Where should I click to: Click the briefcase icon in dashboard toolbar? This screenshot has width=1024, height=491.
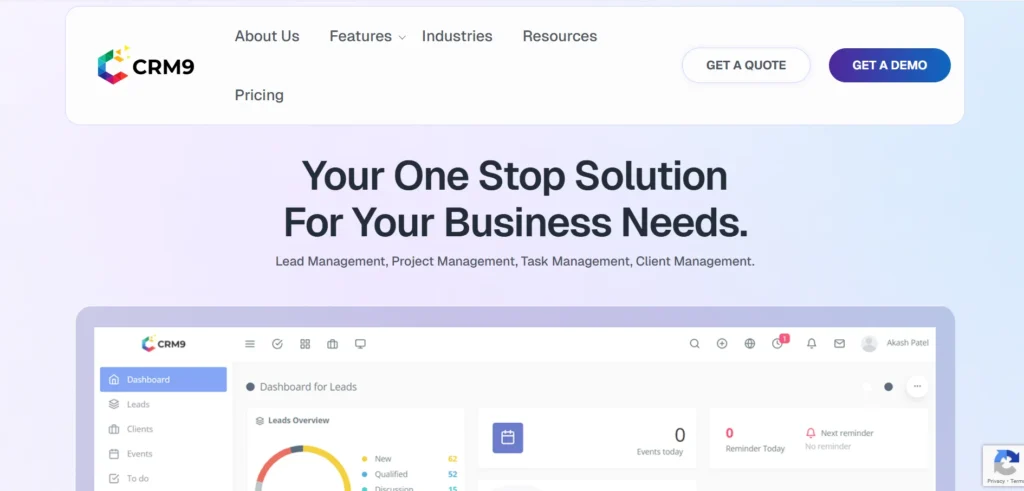pos(332,344)
